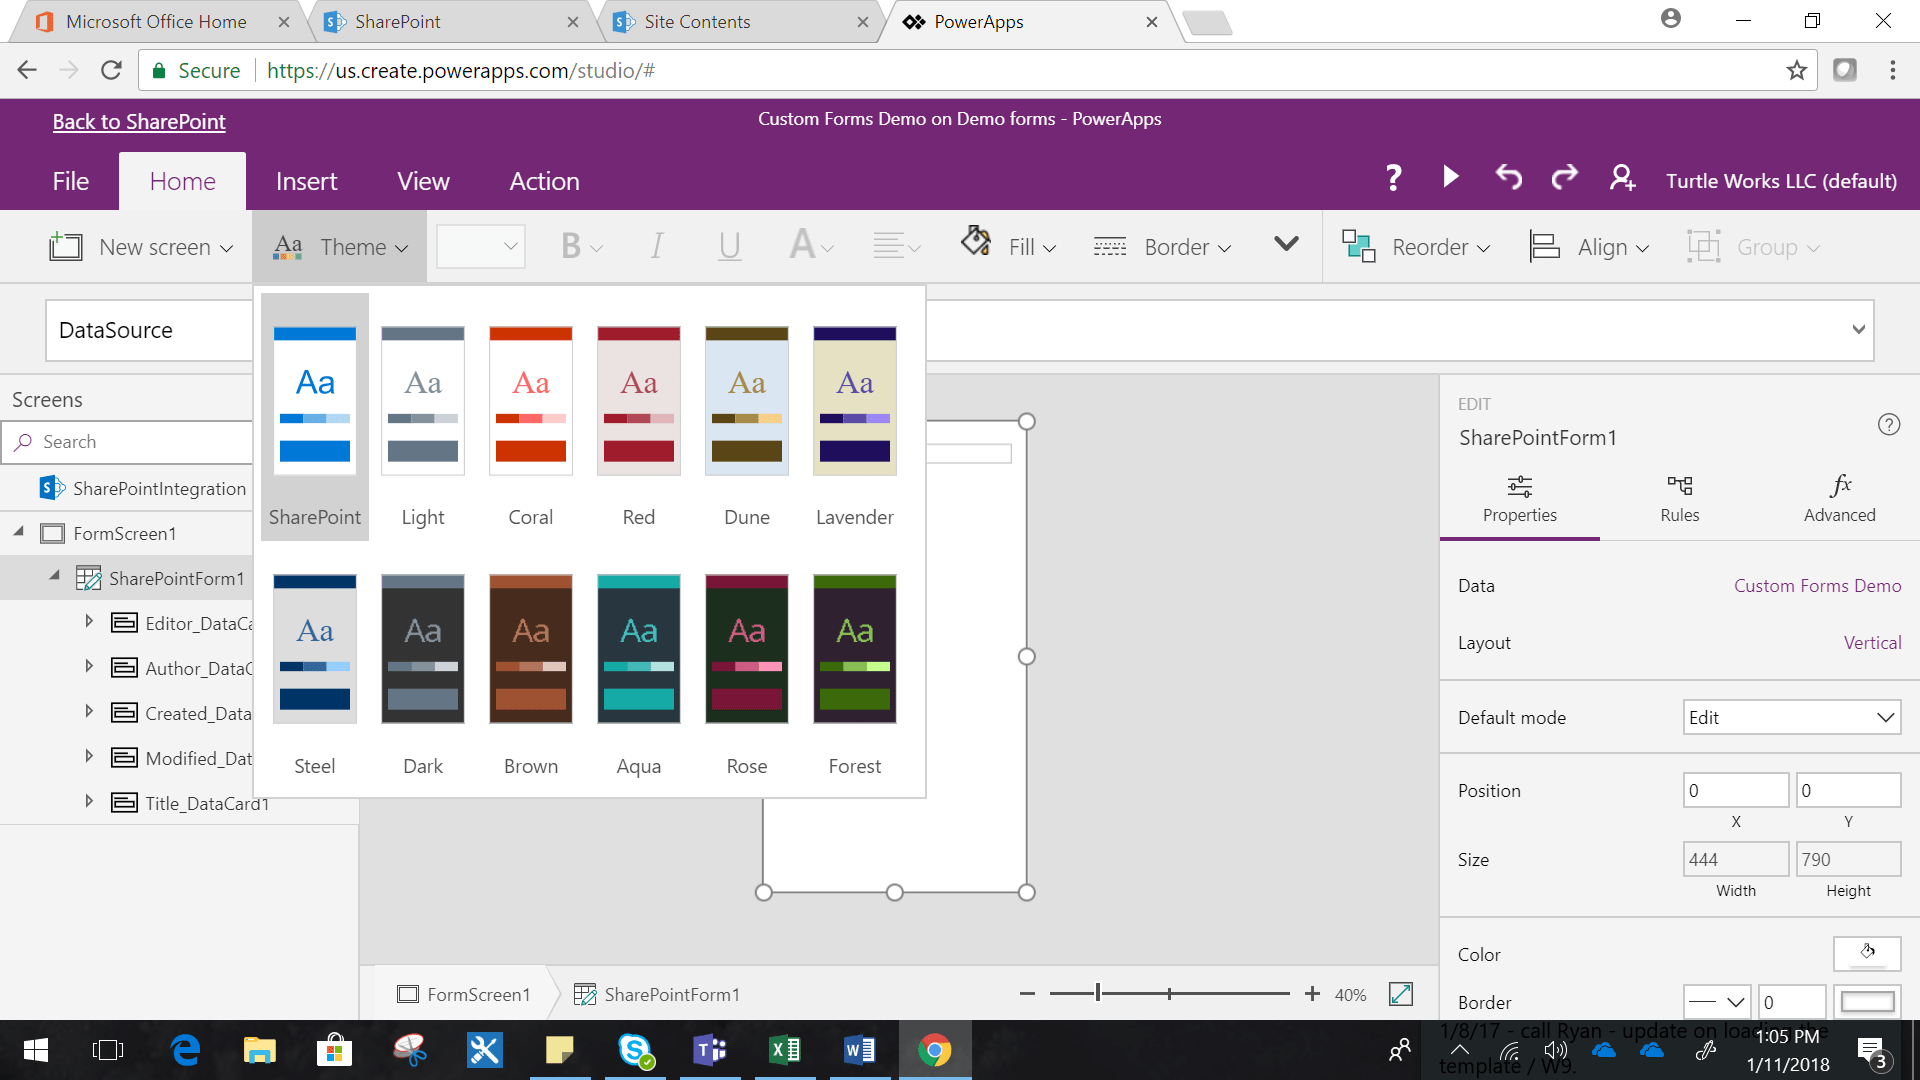1920x1080 pixels.
Task: Open the File menu tab
Action: pos(70,181)
